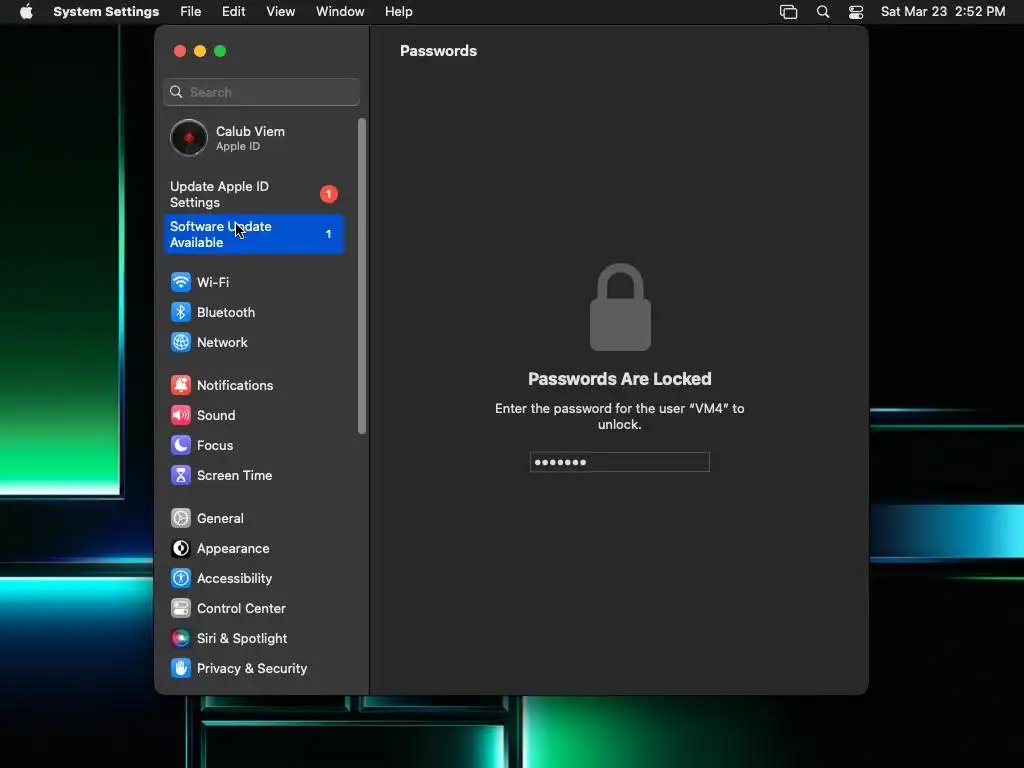The width and height of the screenshot is (1024, 768).
Task: Click the Passwords Are Locked heading
Action: [x=620, y=379]
